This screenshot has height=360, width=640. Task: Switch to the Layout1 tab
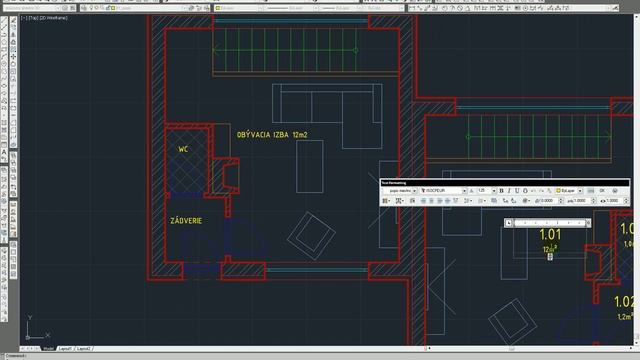point(65,349)
